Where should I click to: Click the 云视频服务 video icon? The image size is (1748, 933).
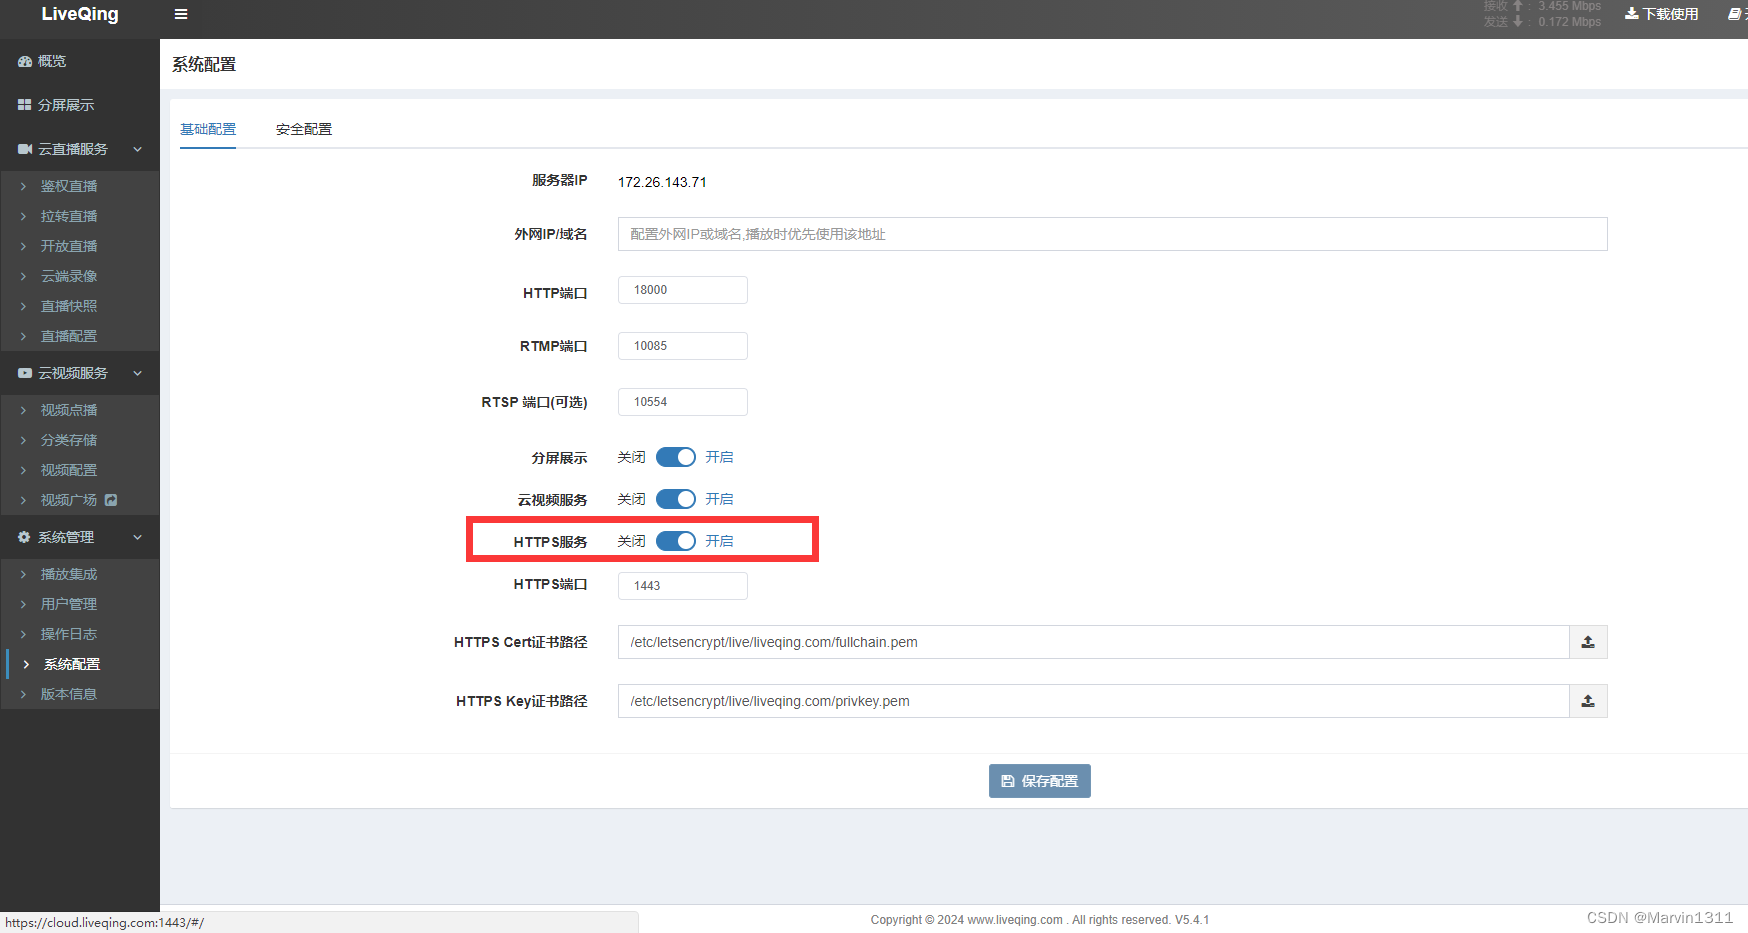[25, 373]
